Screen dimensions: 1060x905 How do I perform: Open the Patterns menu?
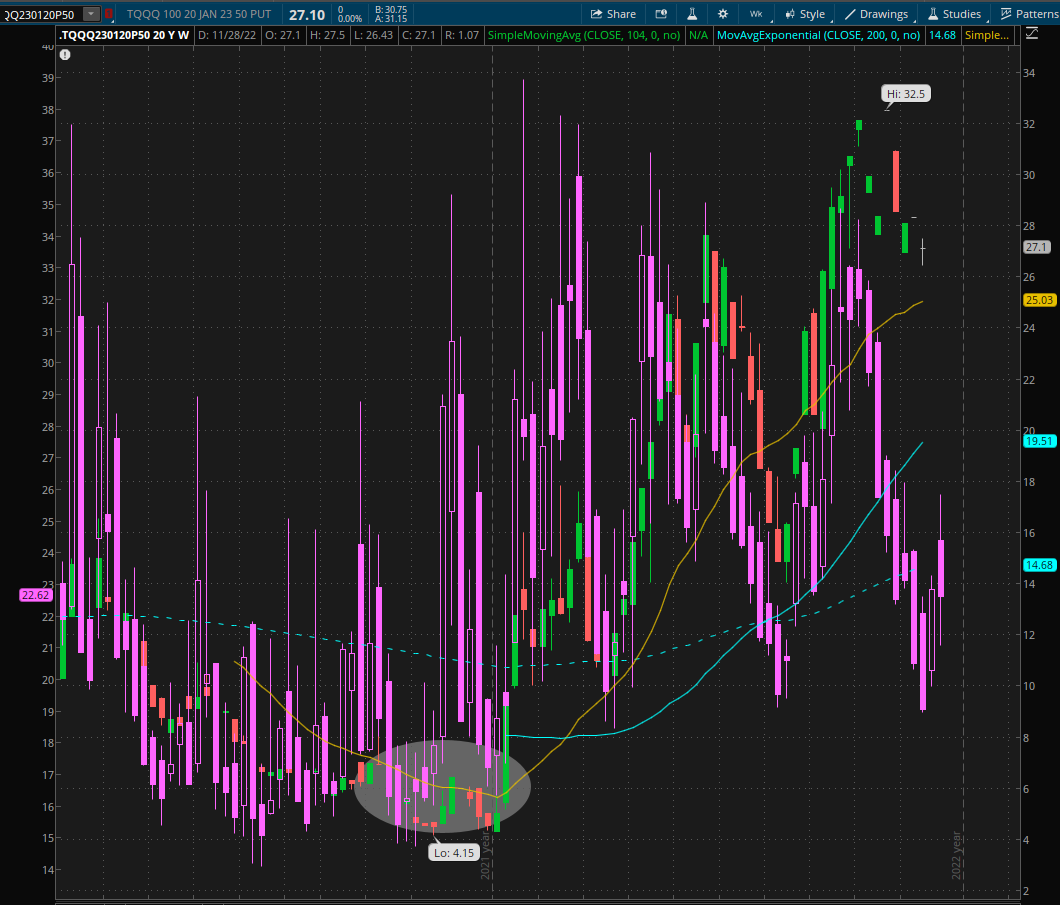click(1029, 14)
